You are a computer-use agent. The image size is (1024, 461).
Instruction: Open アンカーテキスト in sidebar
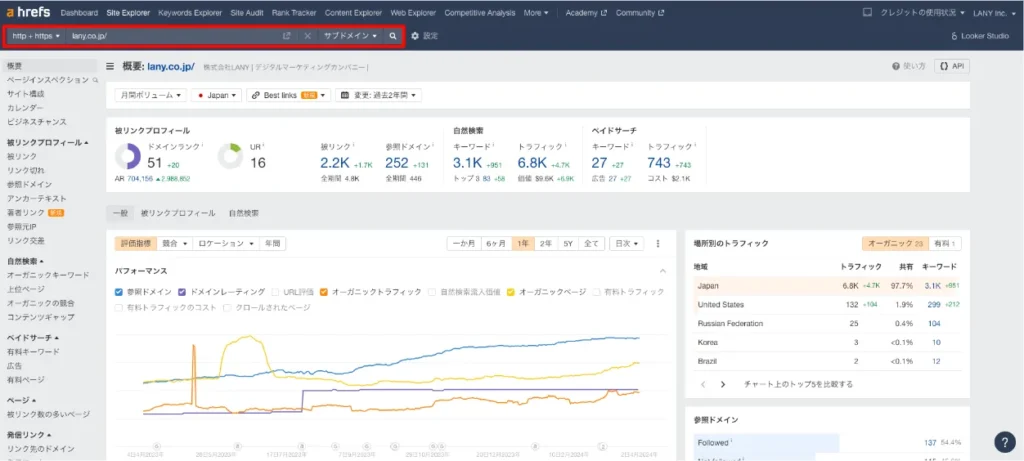click(37, 199)
